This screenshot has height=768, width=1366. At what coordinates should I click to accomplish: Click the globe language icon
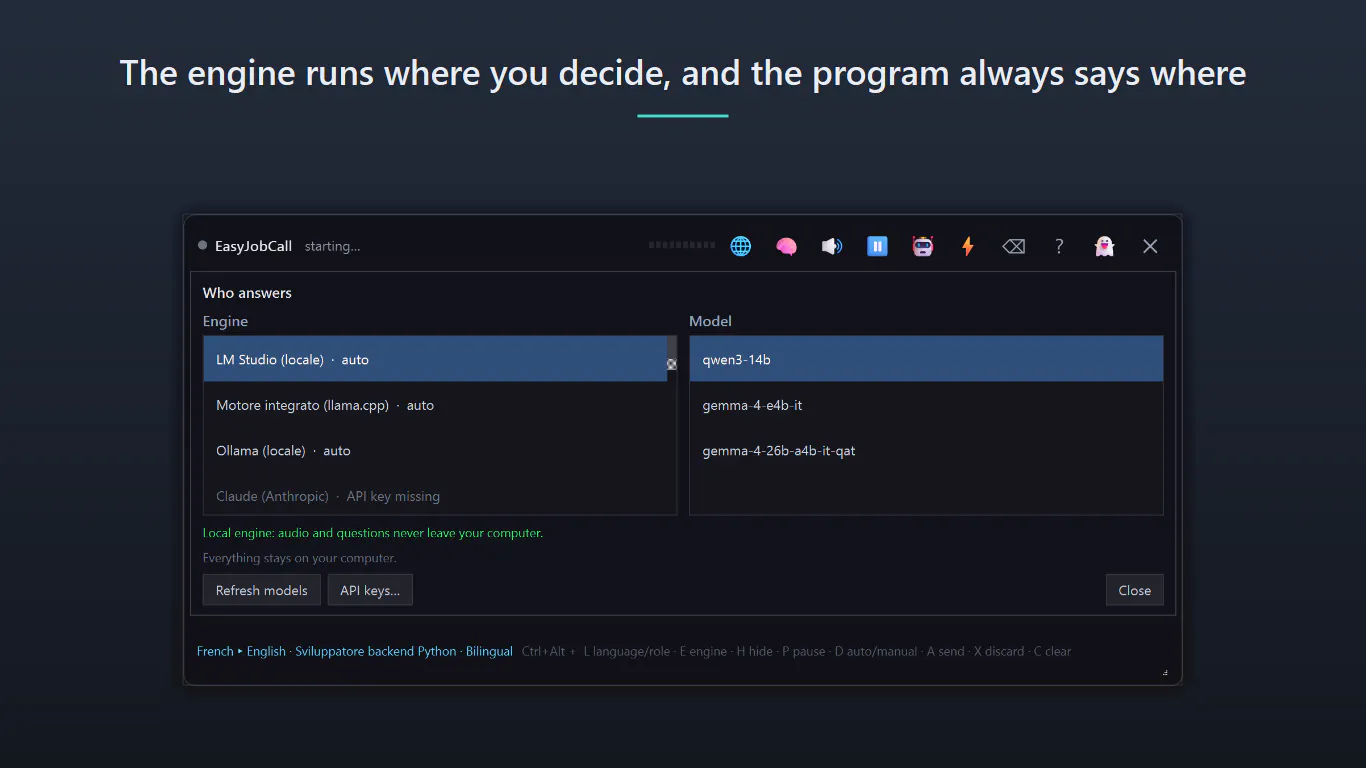[x=741, y=246]
